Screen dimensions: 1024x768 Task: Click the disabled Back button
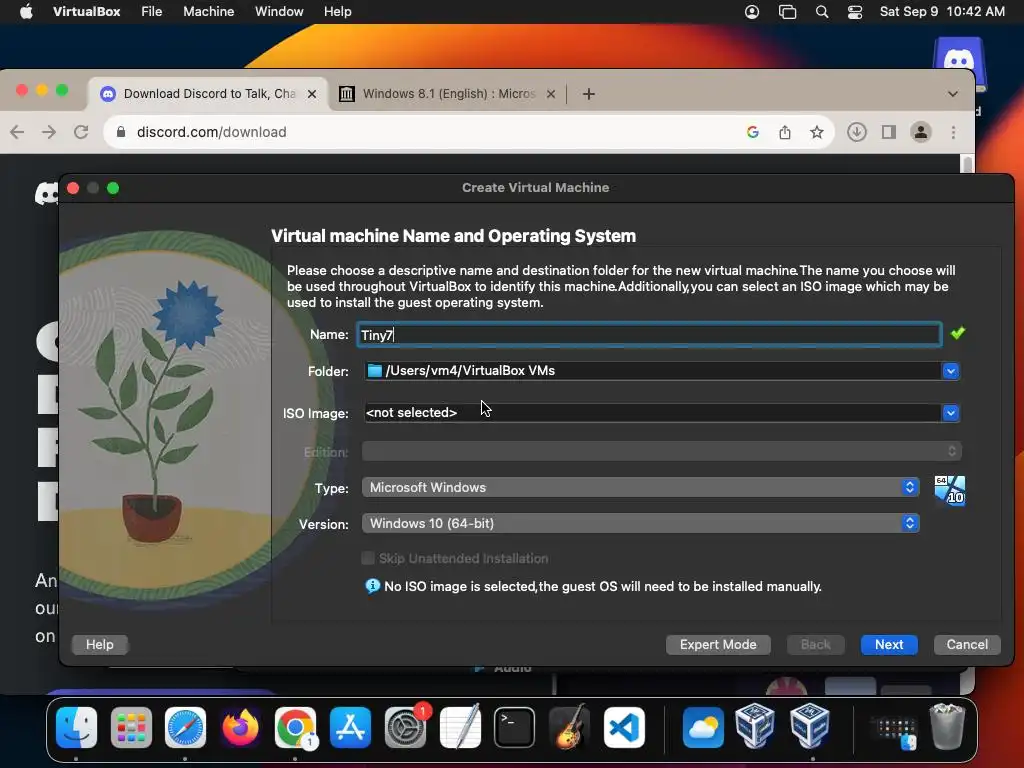click(815, 645)
